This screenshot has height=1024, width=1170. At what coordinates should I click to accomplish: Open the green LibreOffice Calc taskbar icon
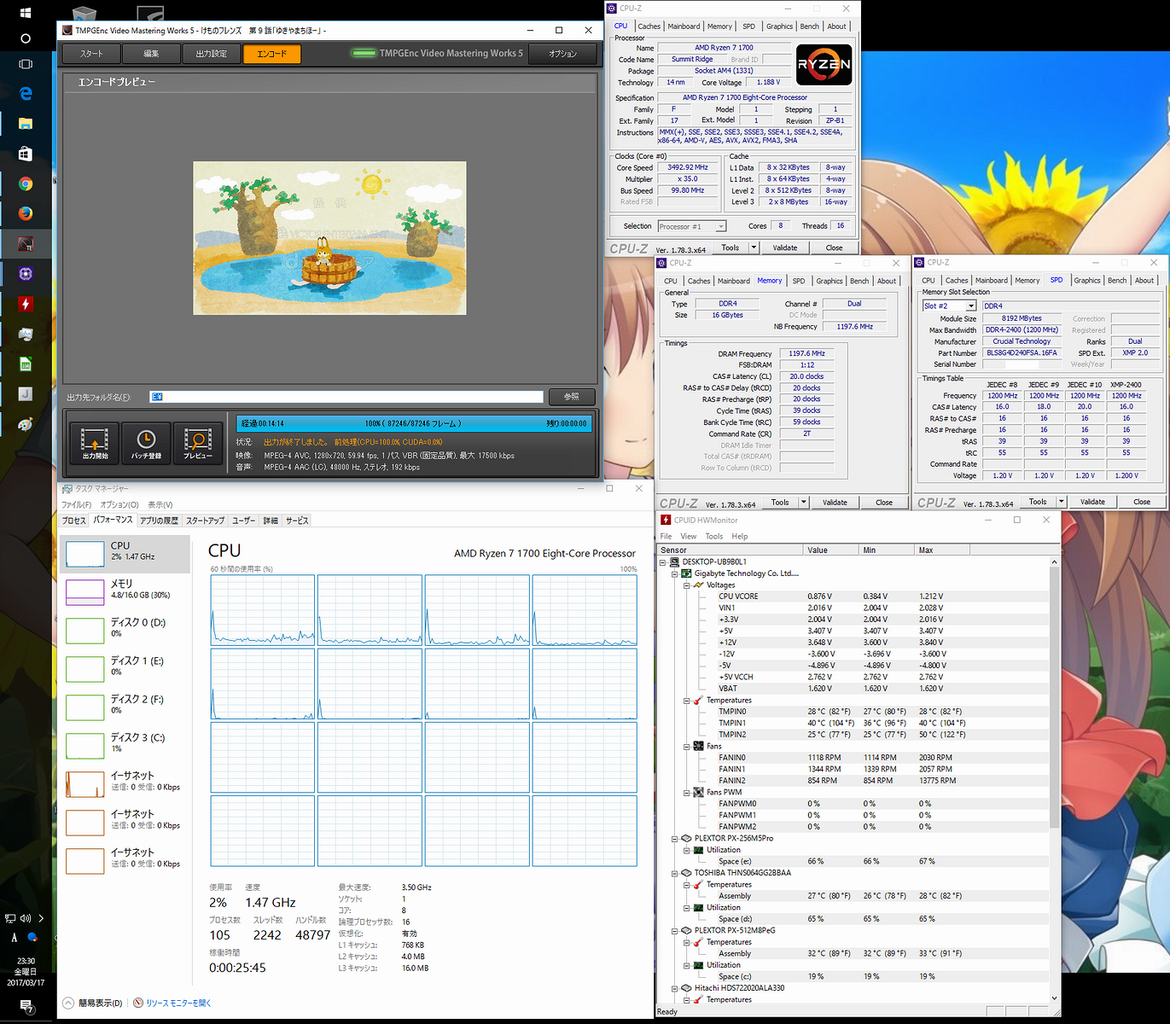(x=25, y=363)
